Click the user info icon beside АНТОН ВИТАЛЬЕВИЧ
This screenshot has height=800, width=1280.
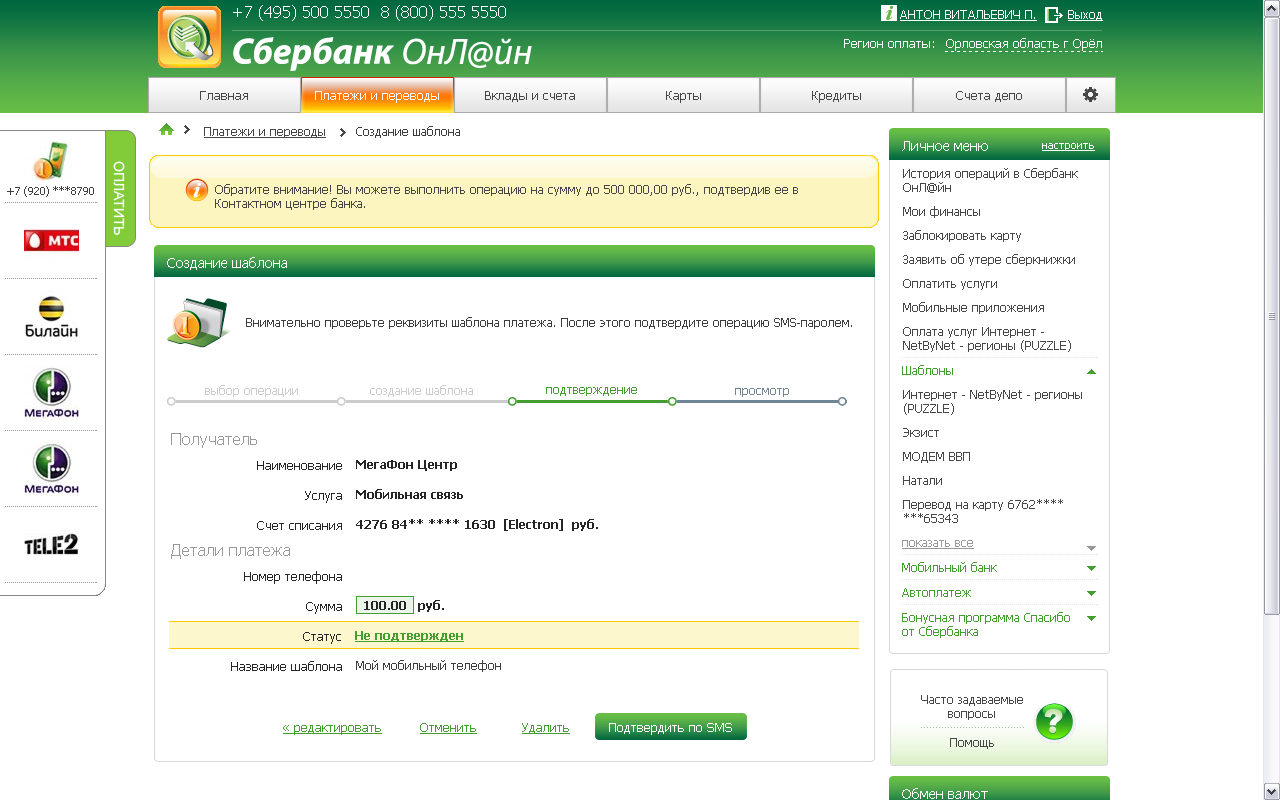(888, 13)
